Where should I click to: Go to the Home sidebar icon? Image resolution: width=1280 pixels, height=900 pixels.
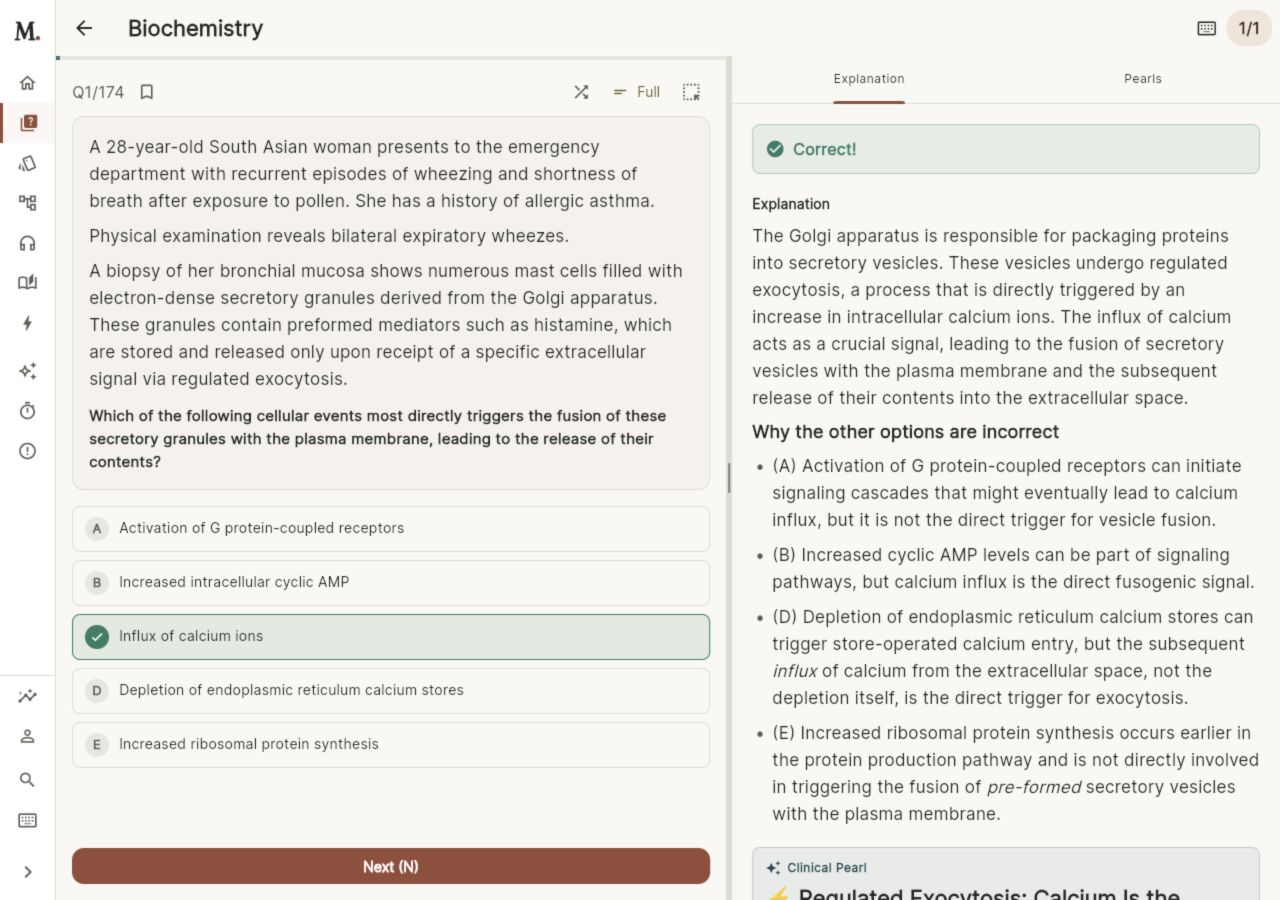(27, 83)
